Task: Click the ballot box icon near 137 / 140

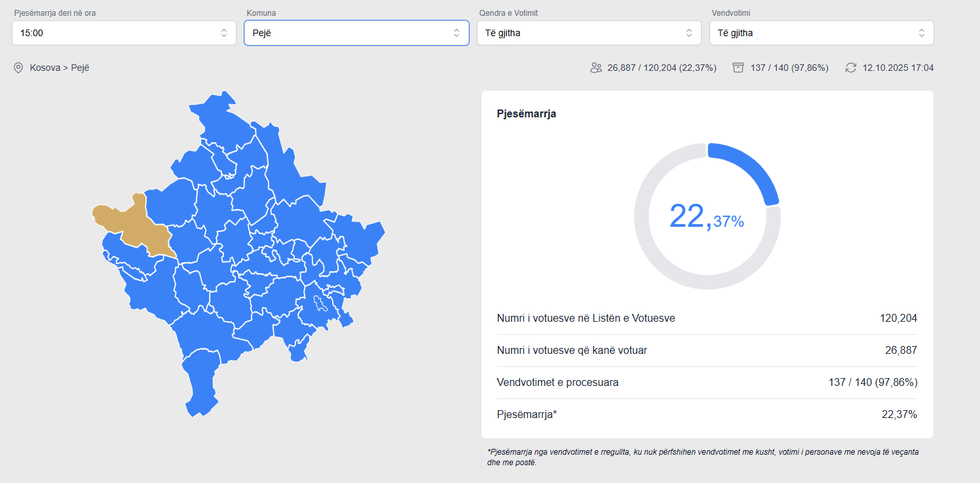Action: pyautogui.click(x=738, y=68)
